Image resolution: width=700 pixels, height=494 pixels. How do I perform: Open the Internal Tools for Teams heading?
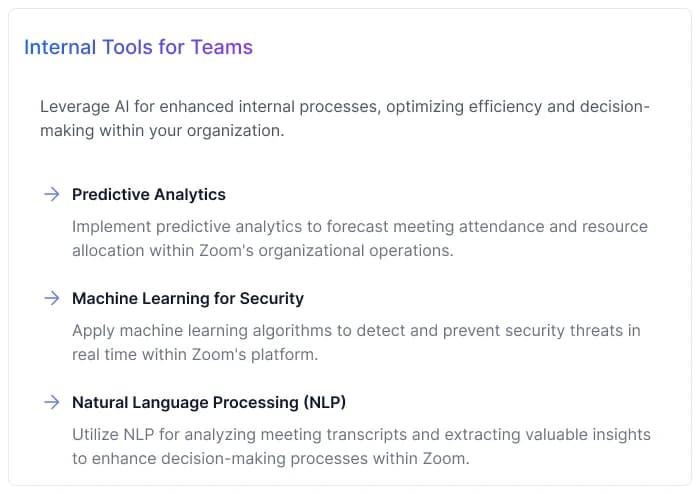pos(138,47)
